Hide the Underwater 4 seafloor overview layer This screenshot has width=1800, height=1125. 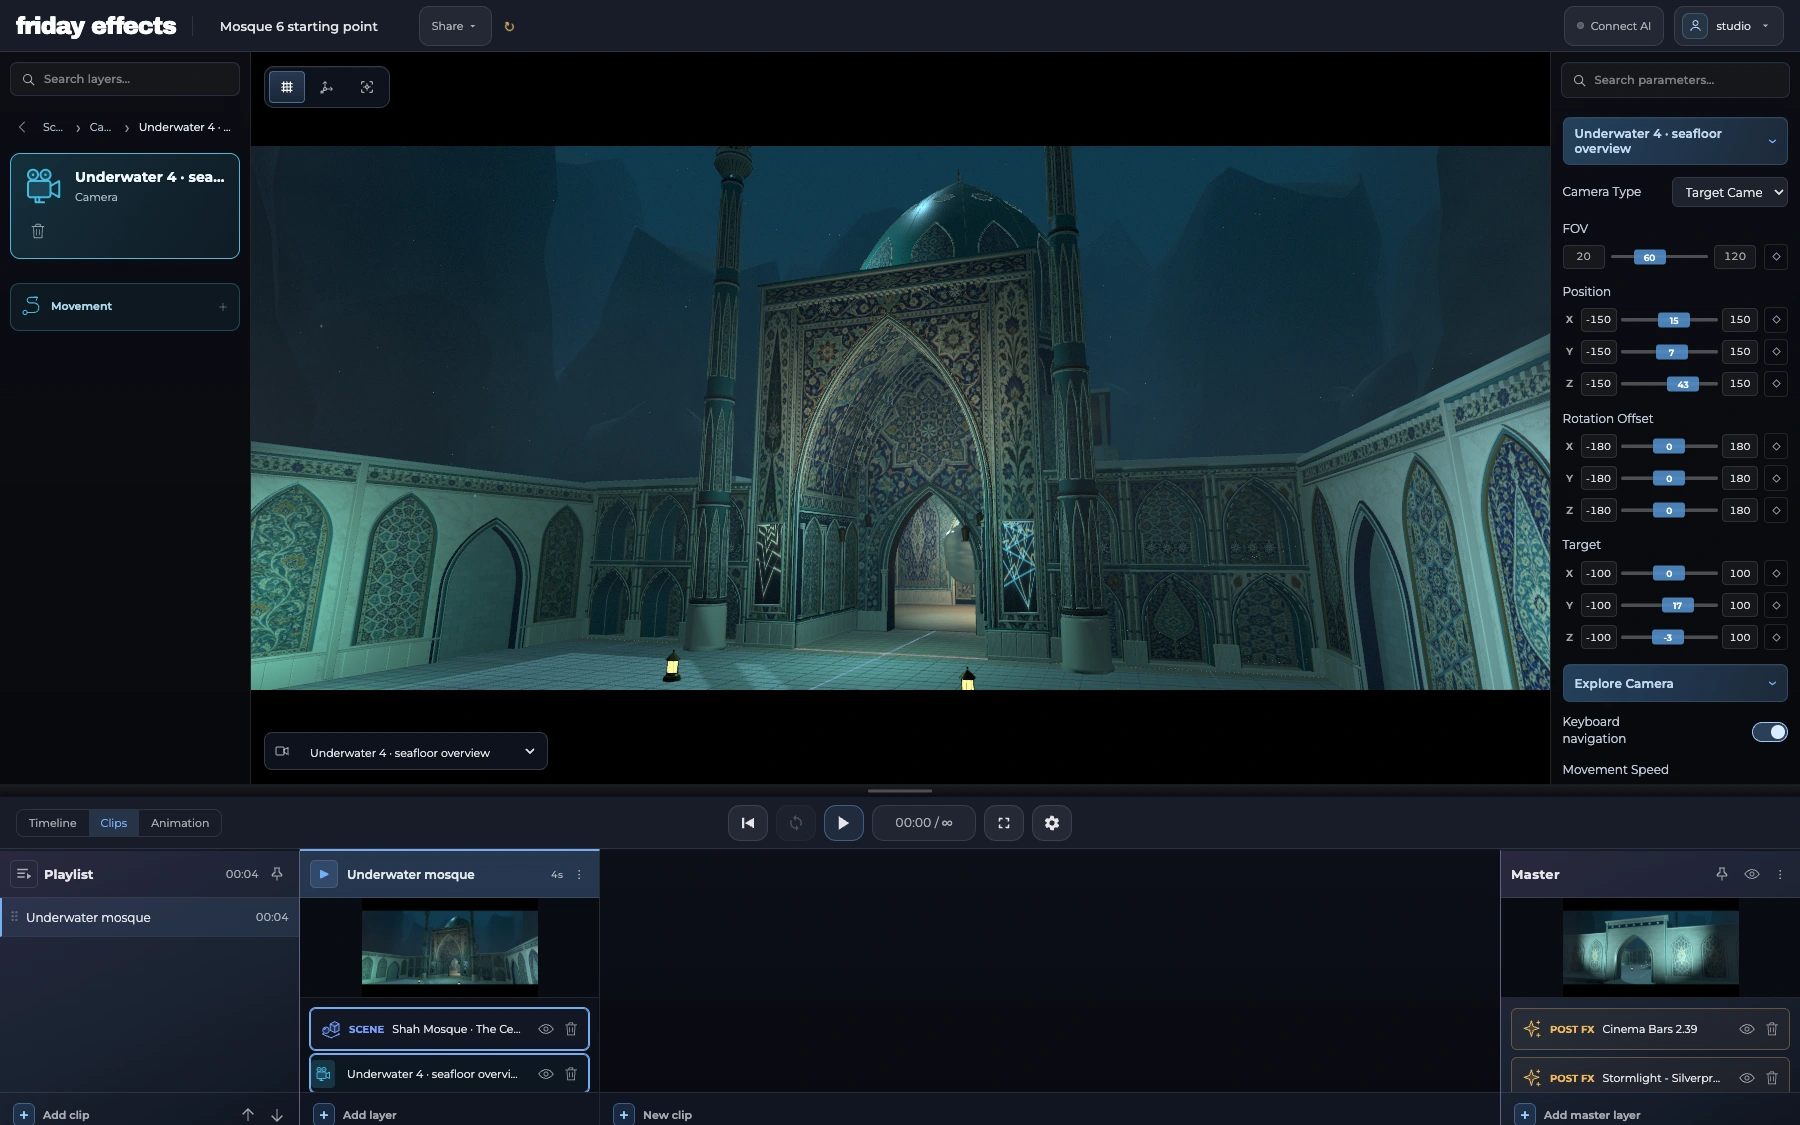pyautogui.click(x=546, y=1074)
